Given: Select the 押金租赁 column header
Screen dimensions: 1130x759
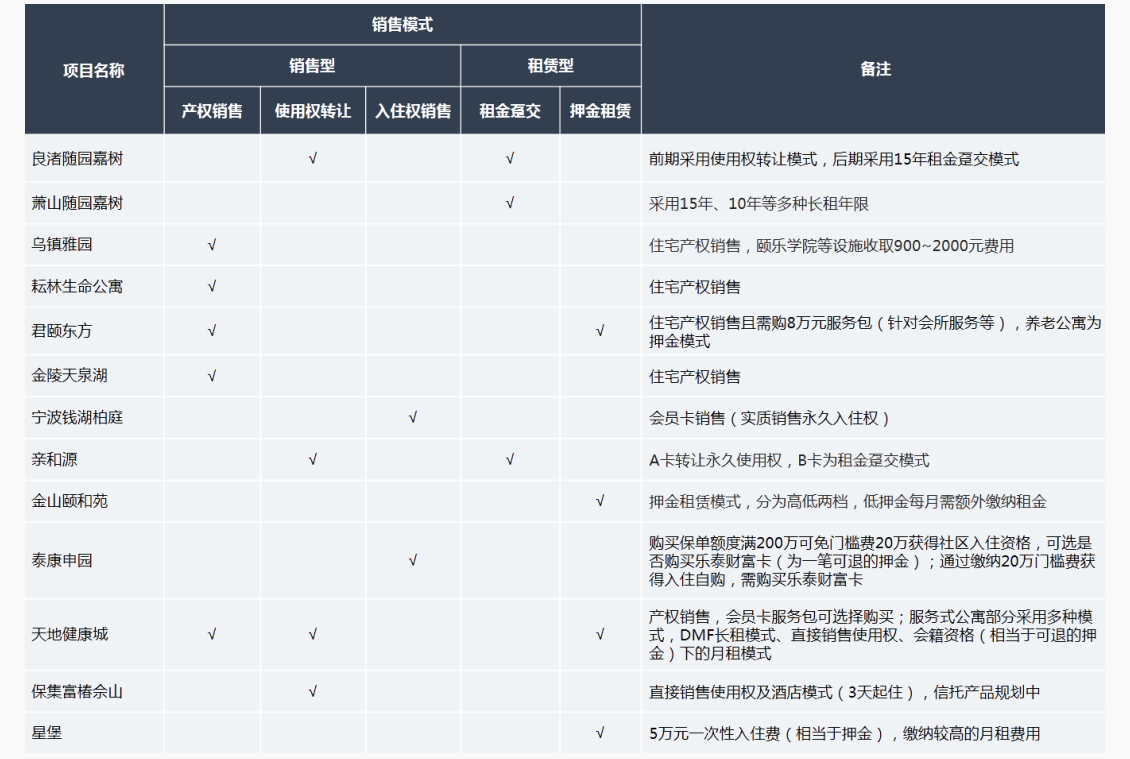Looking at the screenshot, I should 600,111.
